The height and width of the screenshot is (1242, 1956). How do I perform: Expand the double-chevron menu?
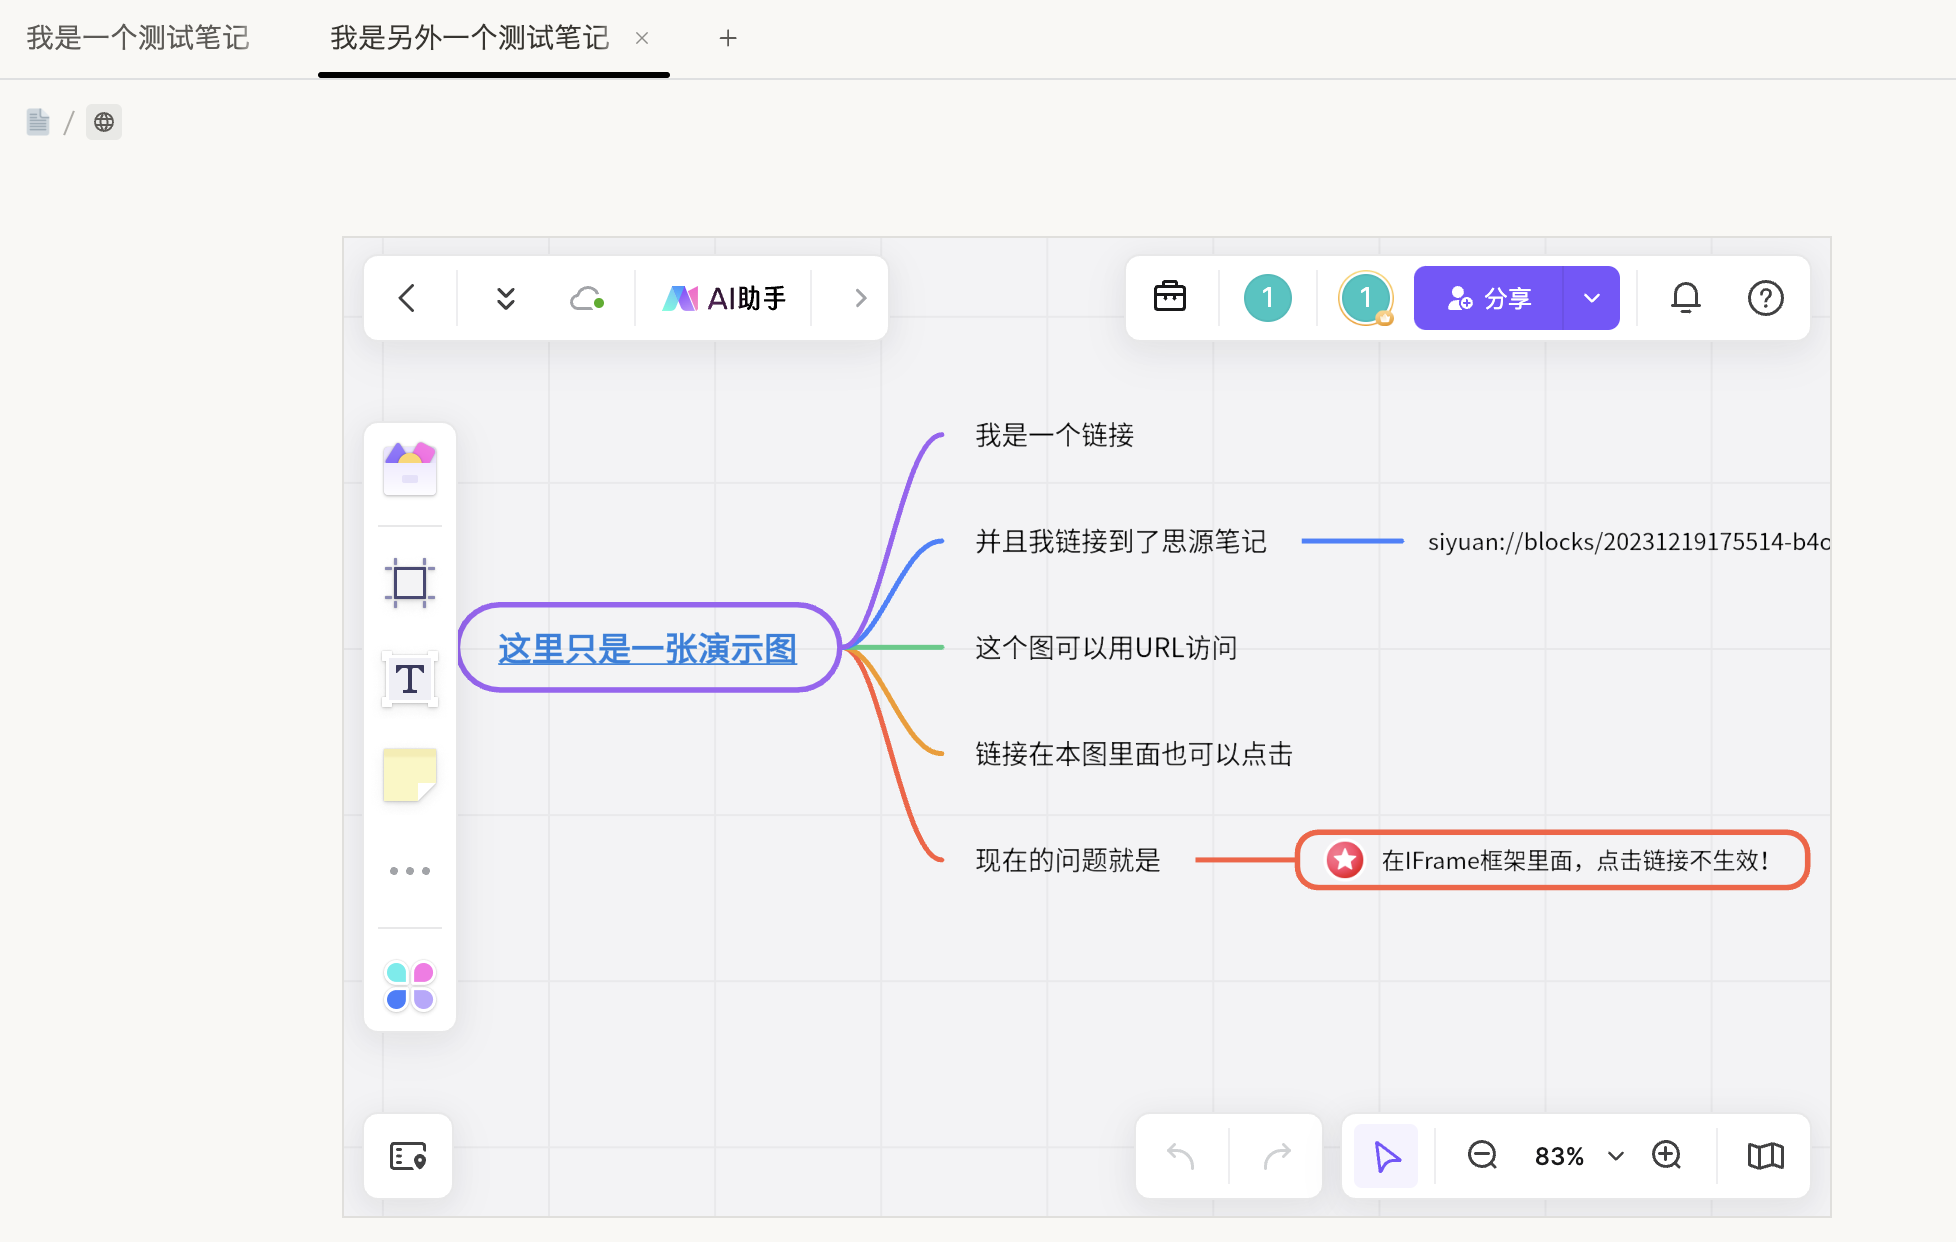click(x=506, y=298)
